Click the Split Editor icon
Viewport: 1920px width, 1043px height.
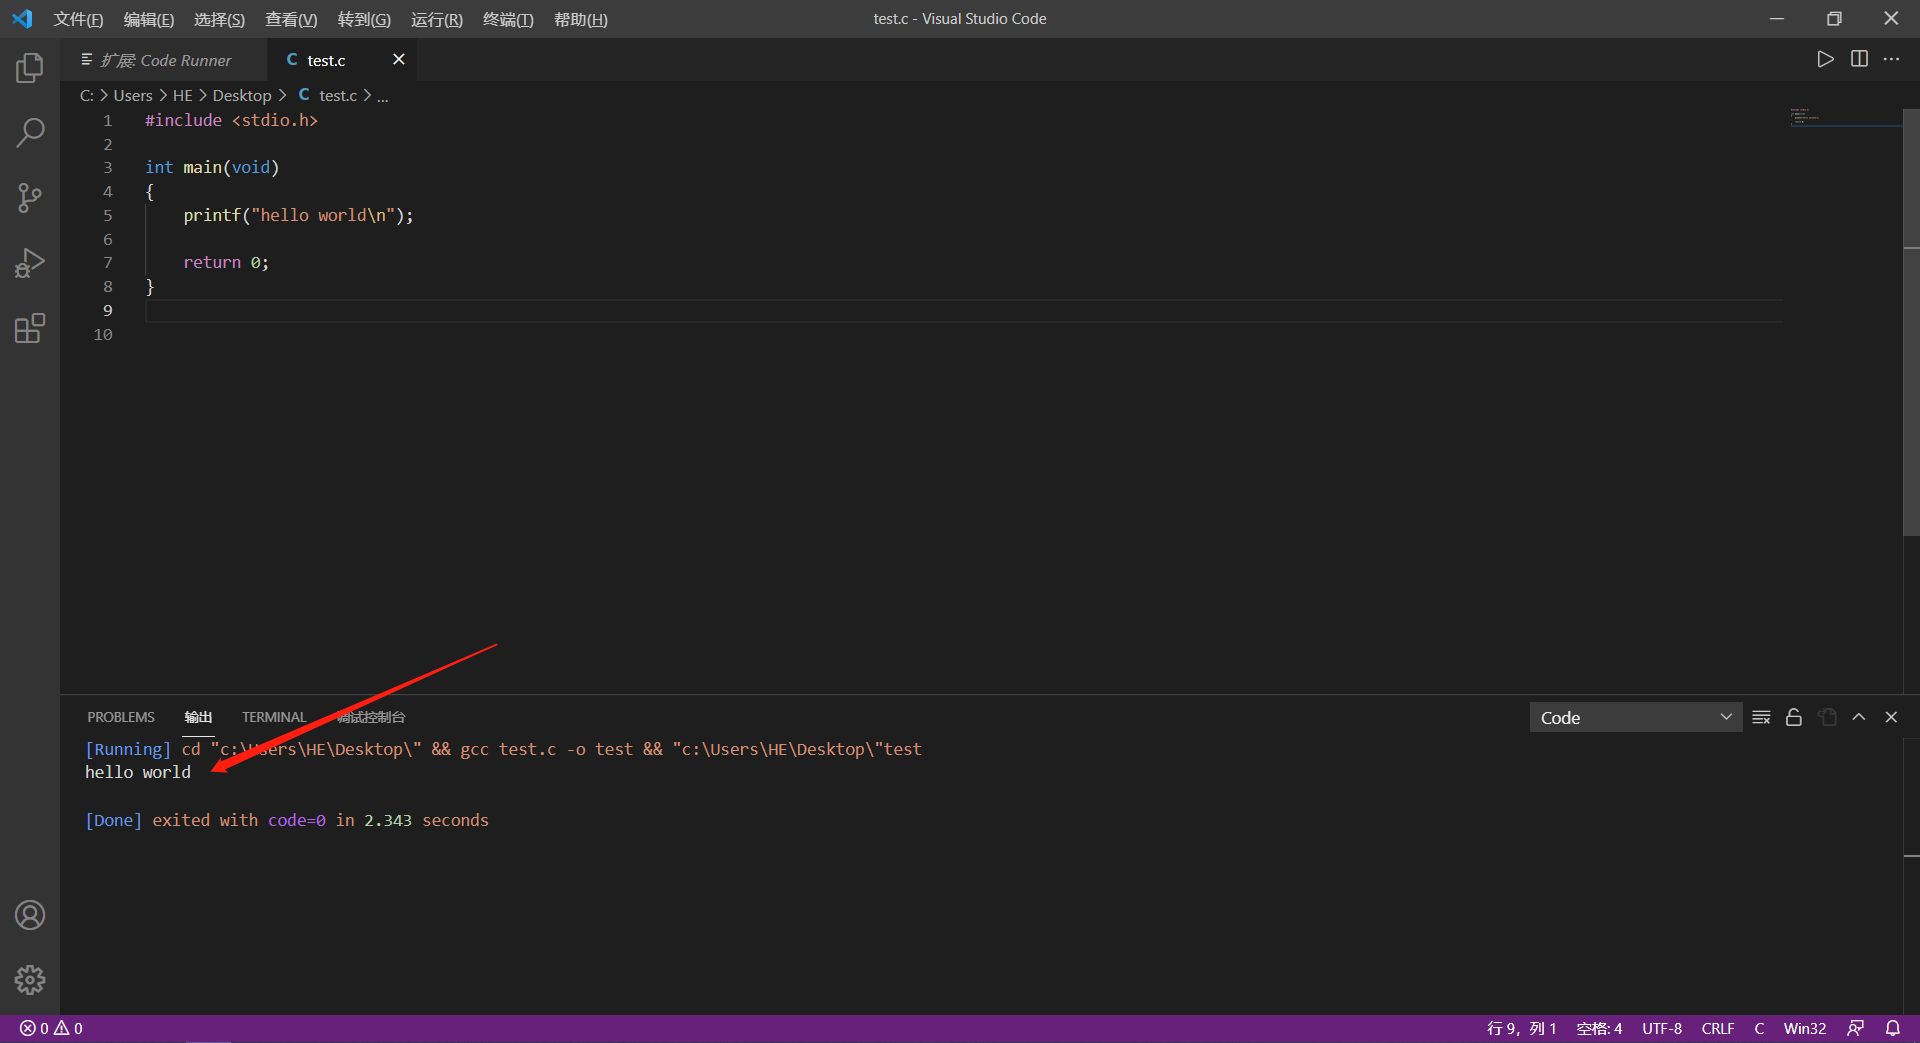tap(1859, 59)
